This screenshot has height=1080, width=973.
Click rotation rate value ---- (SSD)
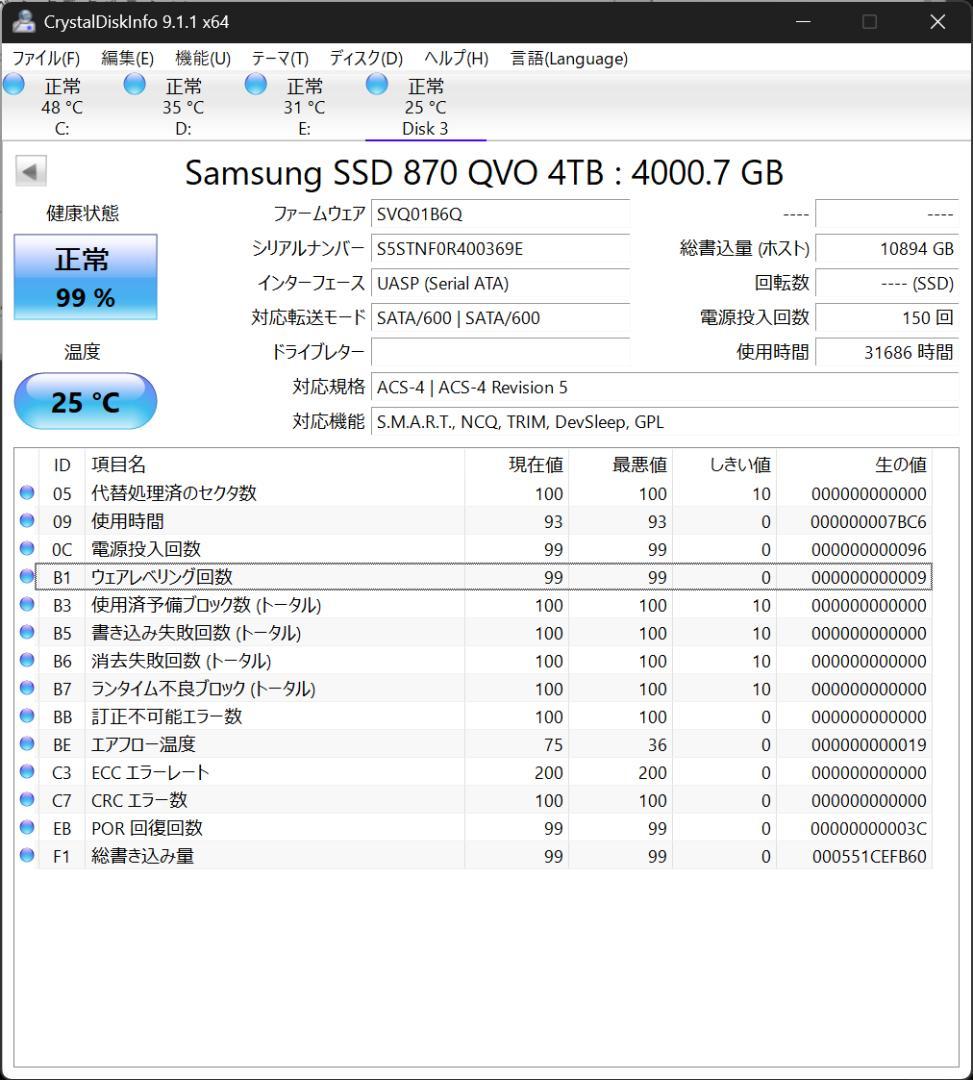pos(887,283)
